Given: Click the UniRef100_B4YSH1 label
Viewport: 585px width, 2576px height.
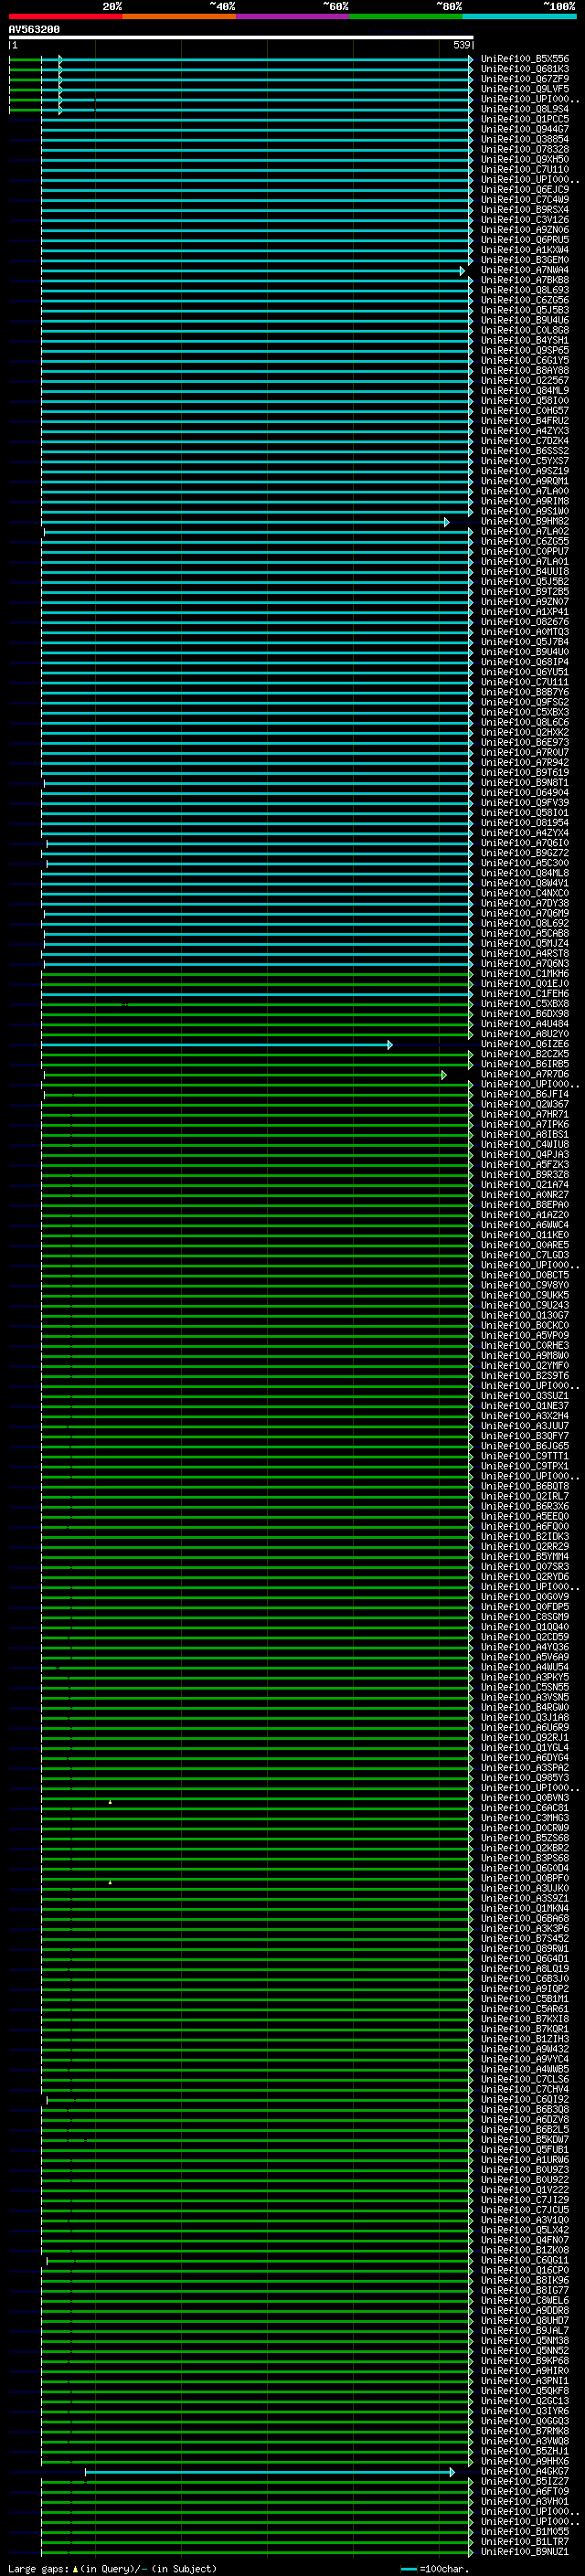Looking at the screenshot, I should point(524,341).
